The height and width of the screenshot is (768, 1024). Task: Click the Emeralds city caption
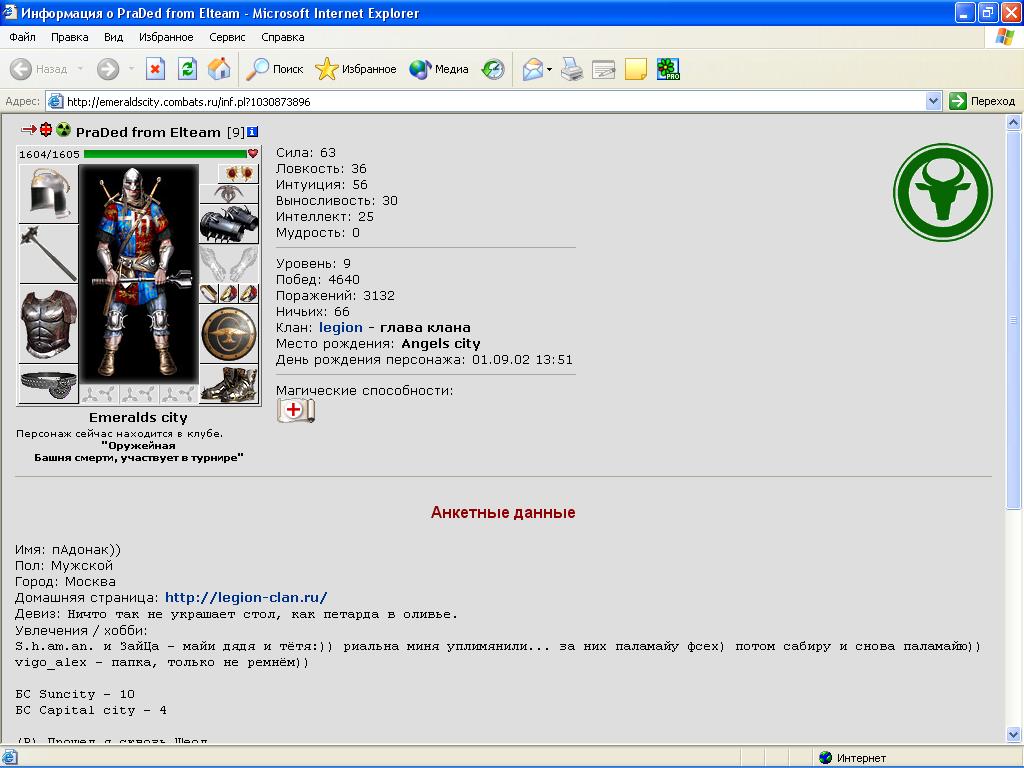(138, 418)
